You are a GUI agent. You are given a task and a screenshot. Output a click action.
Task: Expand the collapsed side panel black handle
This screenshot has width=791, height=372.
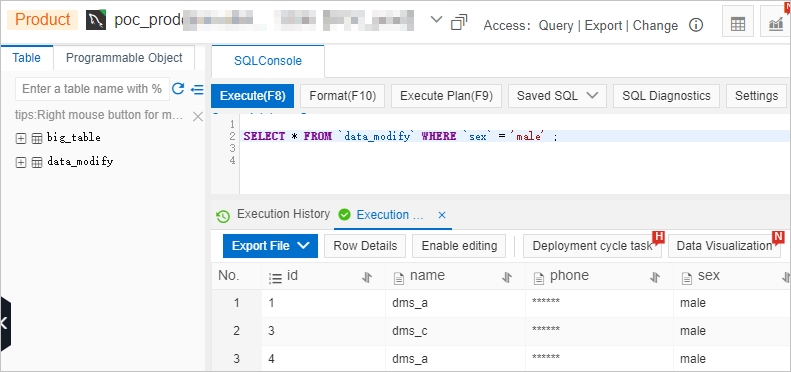[5, 324]
